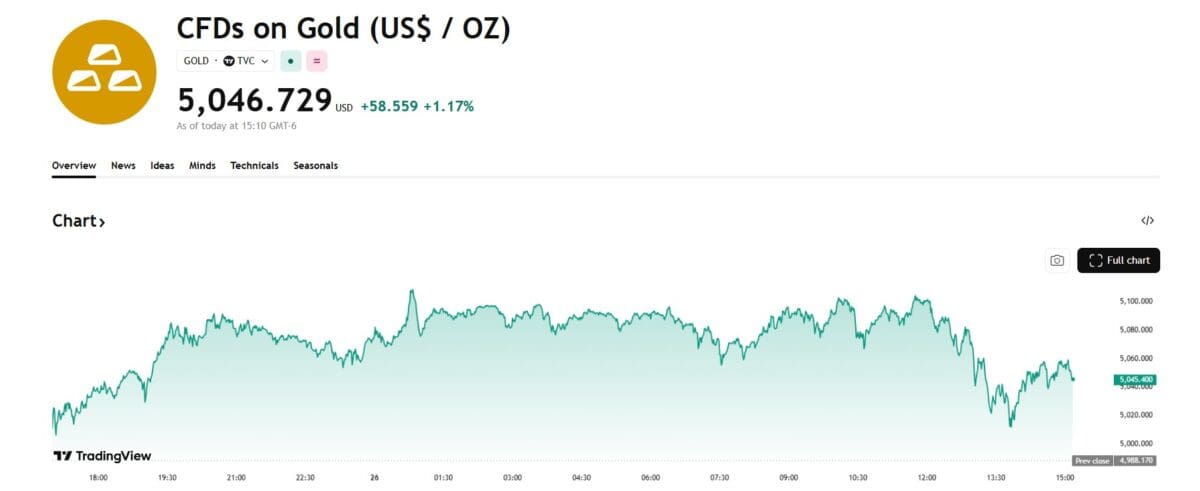The image size is (1200, 491).
Task: Select the Minds tab
Action: 202,166
